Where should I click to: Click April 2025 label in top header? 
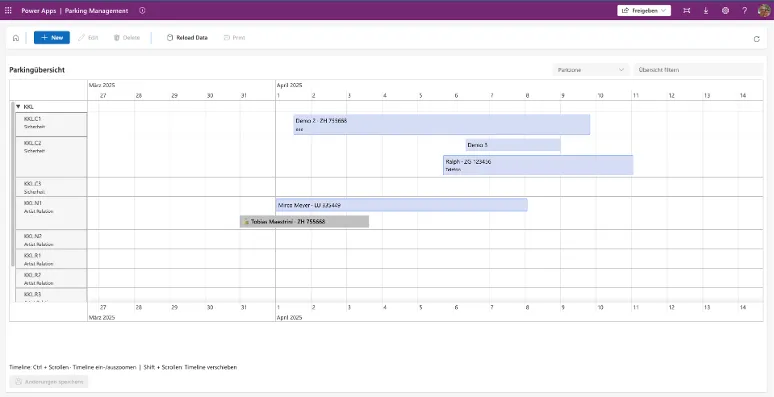[289, 85]
